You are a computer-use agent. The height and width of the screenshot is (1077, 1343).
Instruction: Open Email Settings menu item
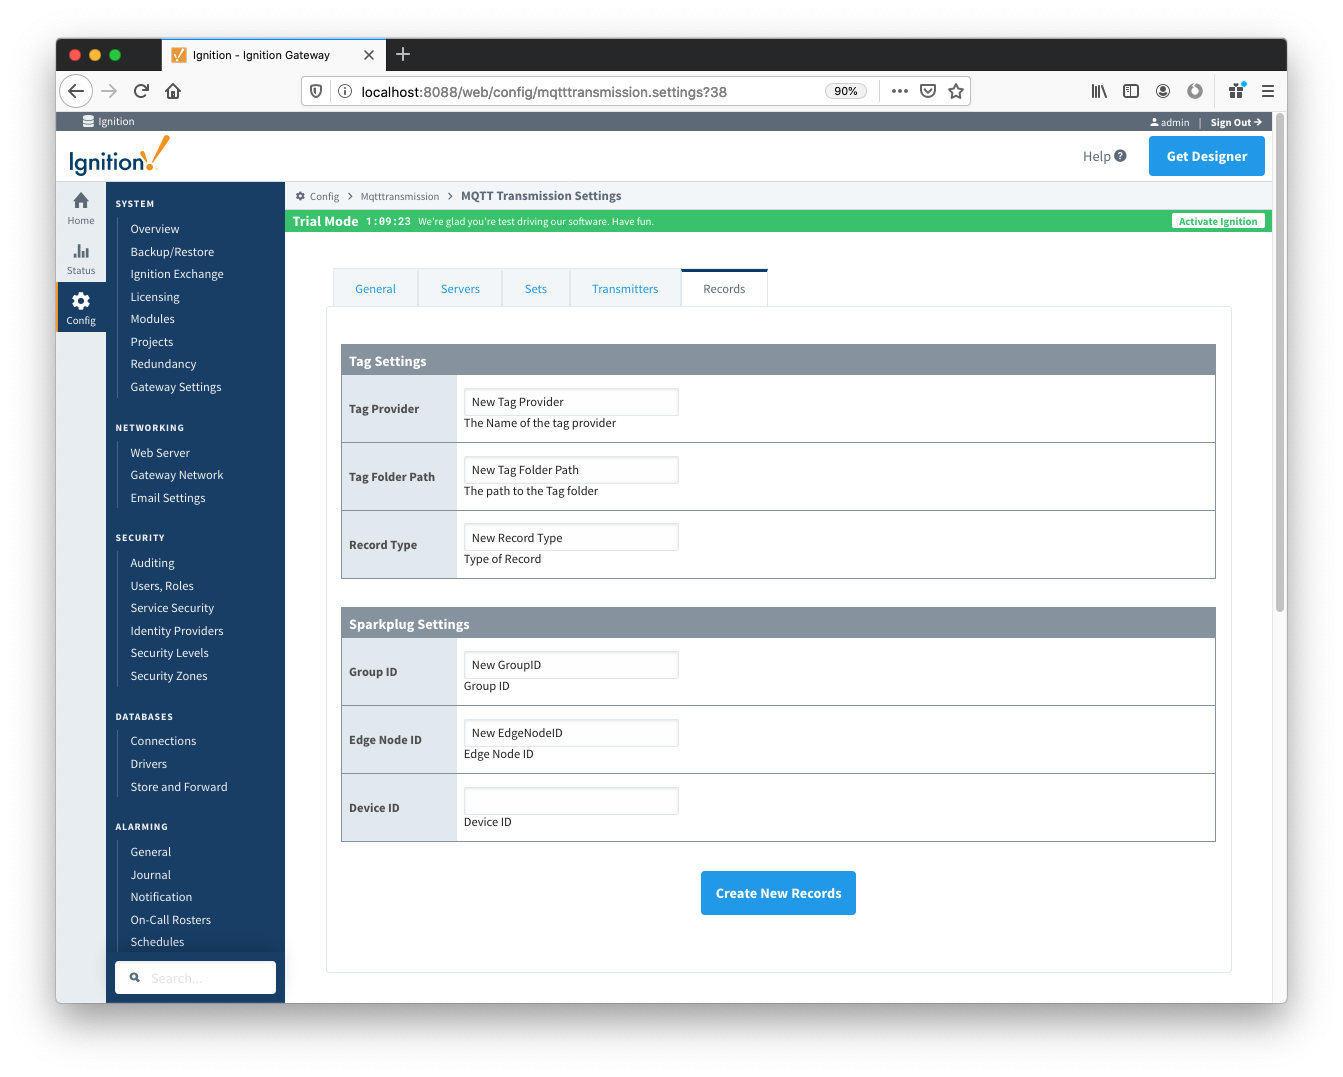168,498
